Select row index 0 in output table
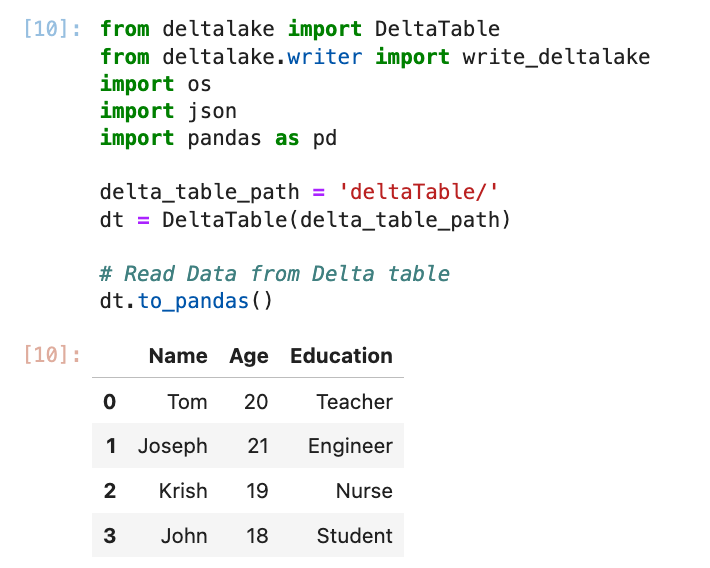The width and height of the screenshot is (710, 568). coord(110,402)
